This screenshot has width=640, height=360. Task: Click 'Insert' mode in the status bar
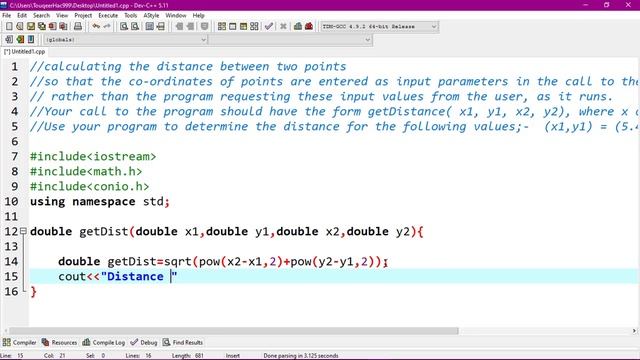click(x=233, y=356)
